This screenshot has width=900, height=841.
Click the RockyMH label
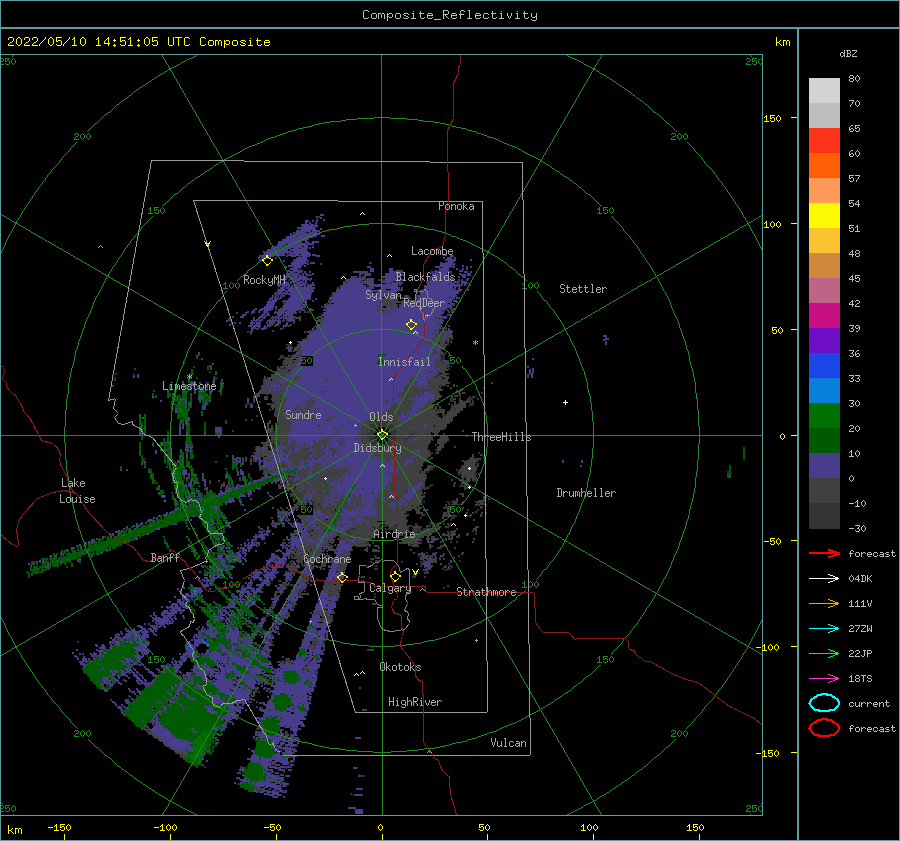coord(264,280)
